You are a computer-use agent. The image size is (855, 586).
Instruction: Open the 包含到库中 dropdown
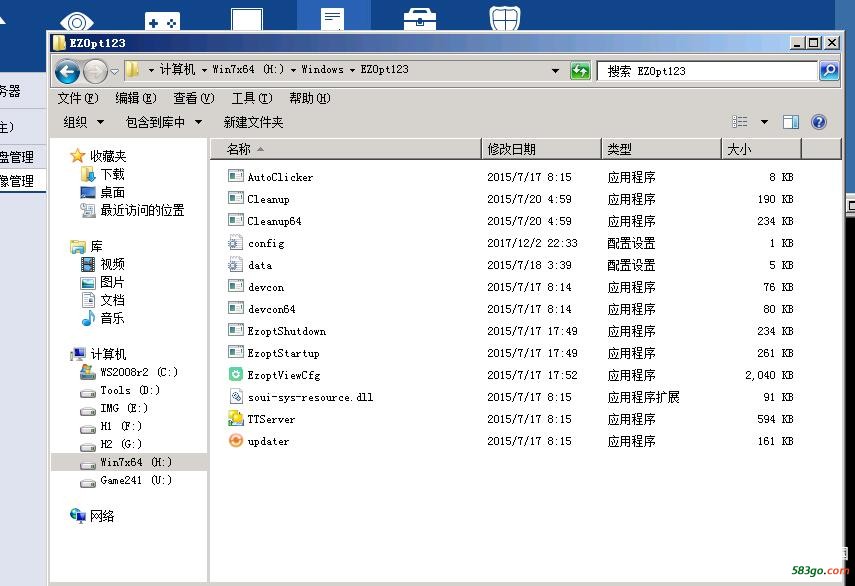pos(164,122)
